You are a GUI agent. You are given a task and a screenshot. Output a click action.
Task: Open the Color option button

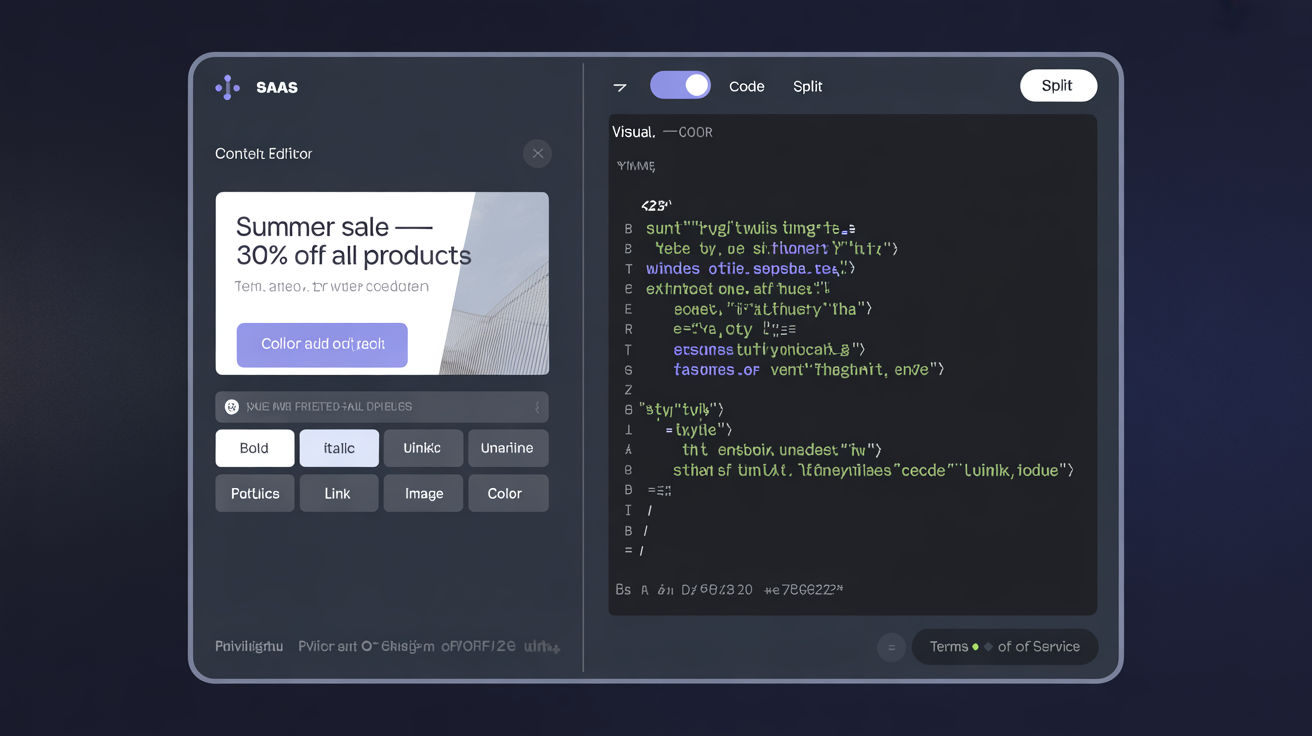pos(507,493)
